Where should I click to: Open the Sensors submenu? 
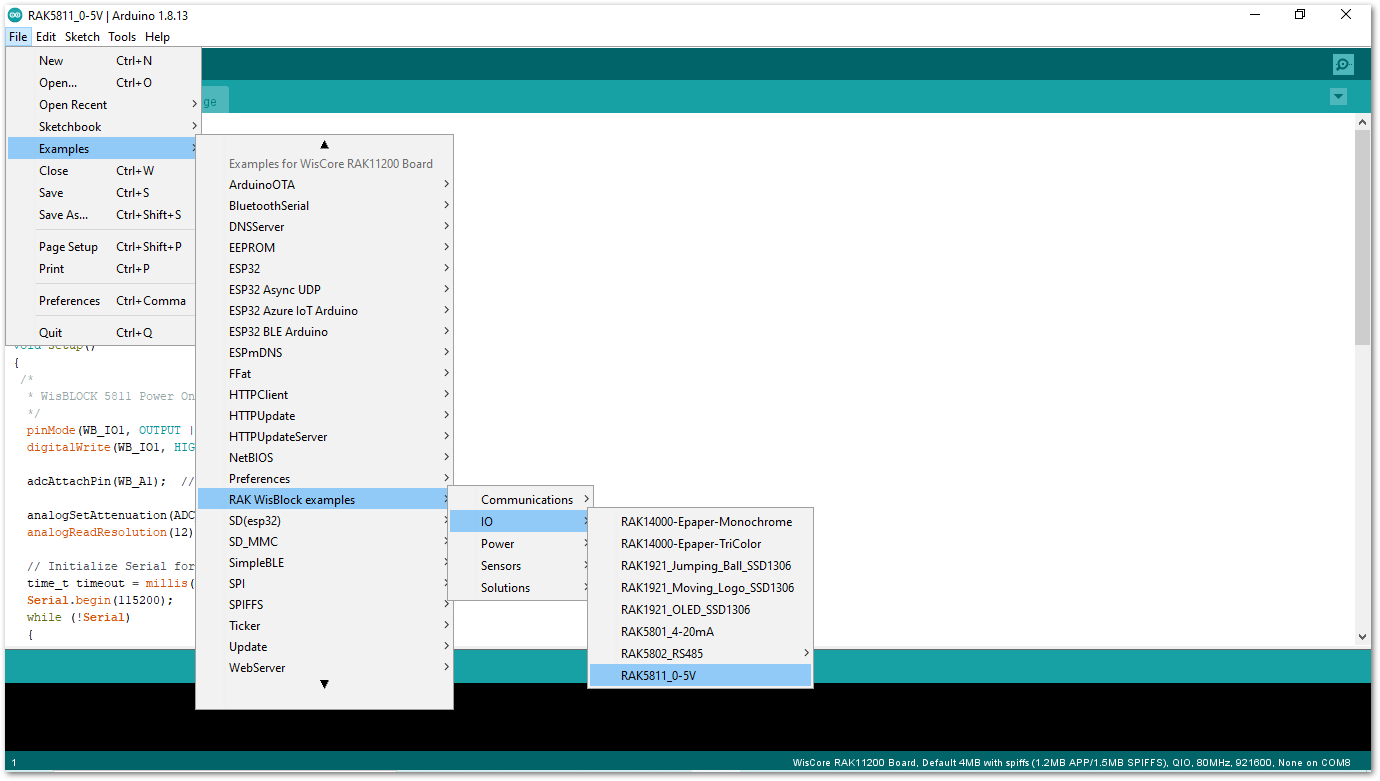tap(521, 566)
